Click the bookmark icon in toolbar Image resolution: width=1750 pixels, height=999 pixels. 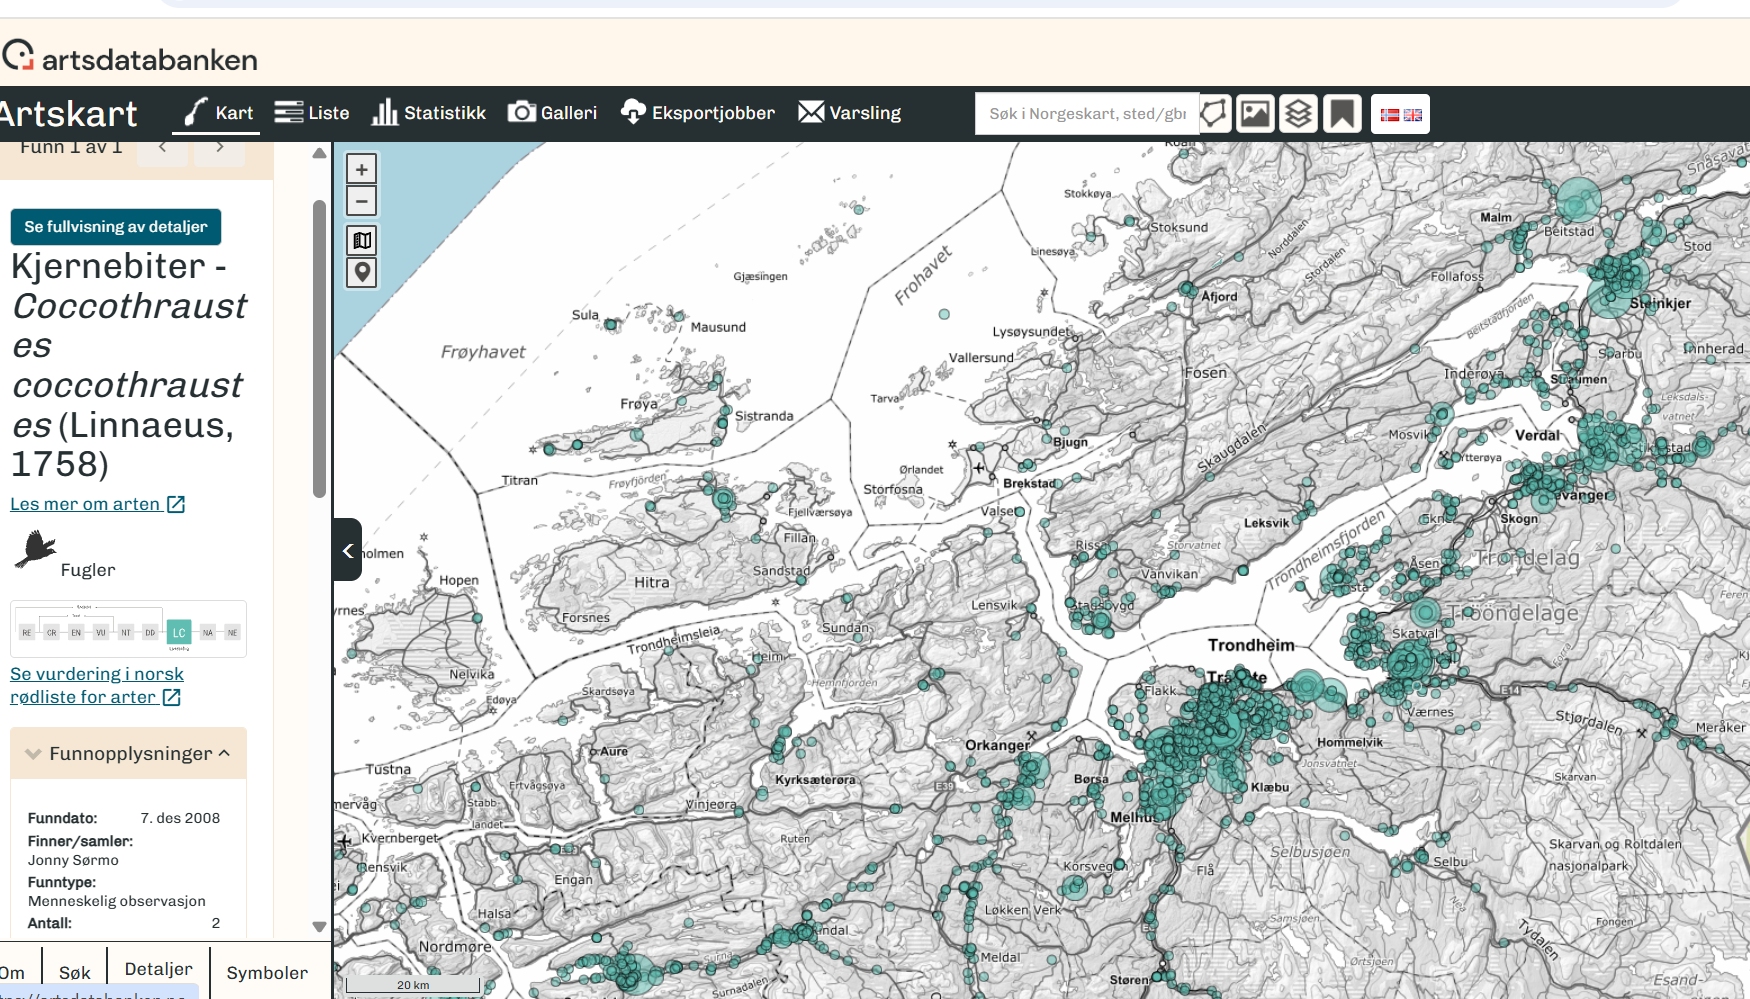click(1342, 114)
